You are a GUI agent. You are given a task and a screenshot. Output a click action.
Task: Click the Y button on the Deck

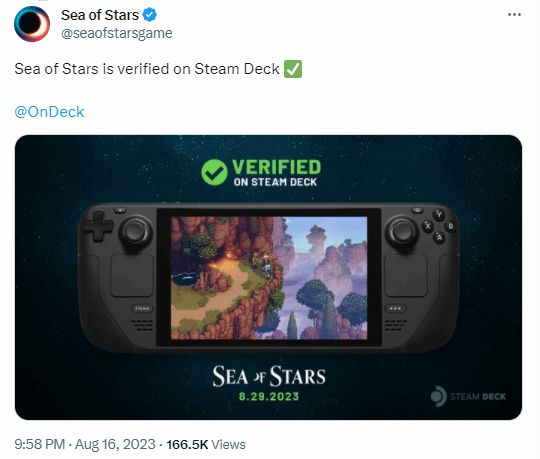coord(439,215)
